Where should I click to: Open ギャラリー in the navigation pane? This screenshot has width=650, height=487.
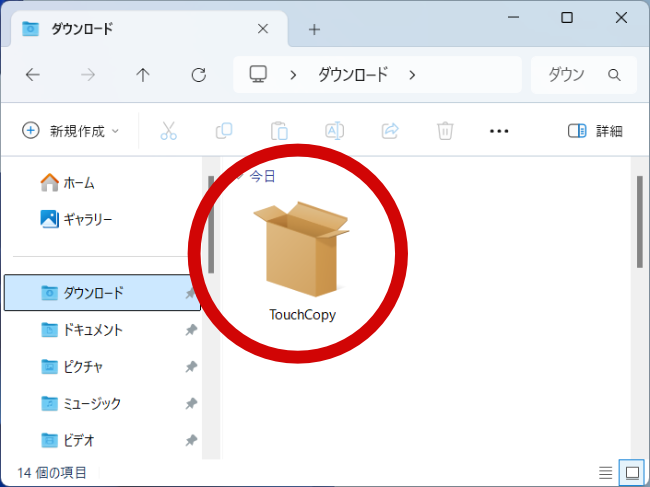point(76,219)
